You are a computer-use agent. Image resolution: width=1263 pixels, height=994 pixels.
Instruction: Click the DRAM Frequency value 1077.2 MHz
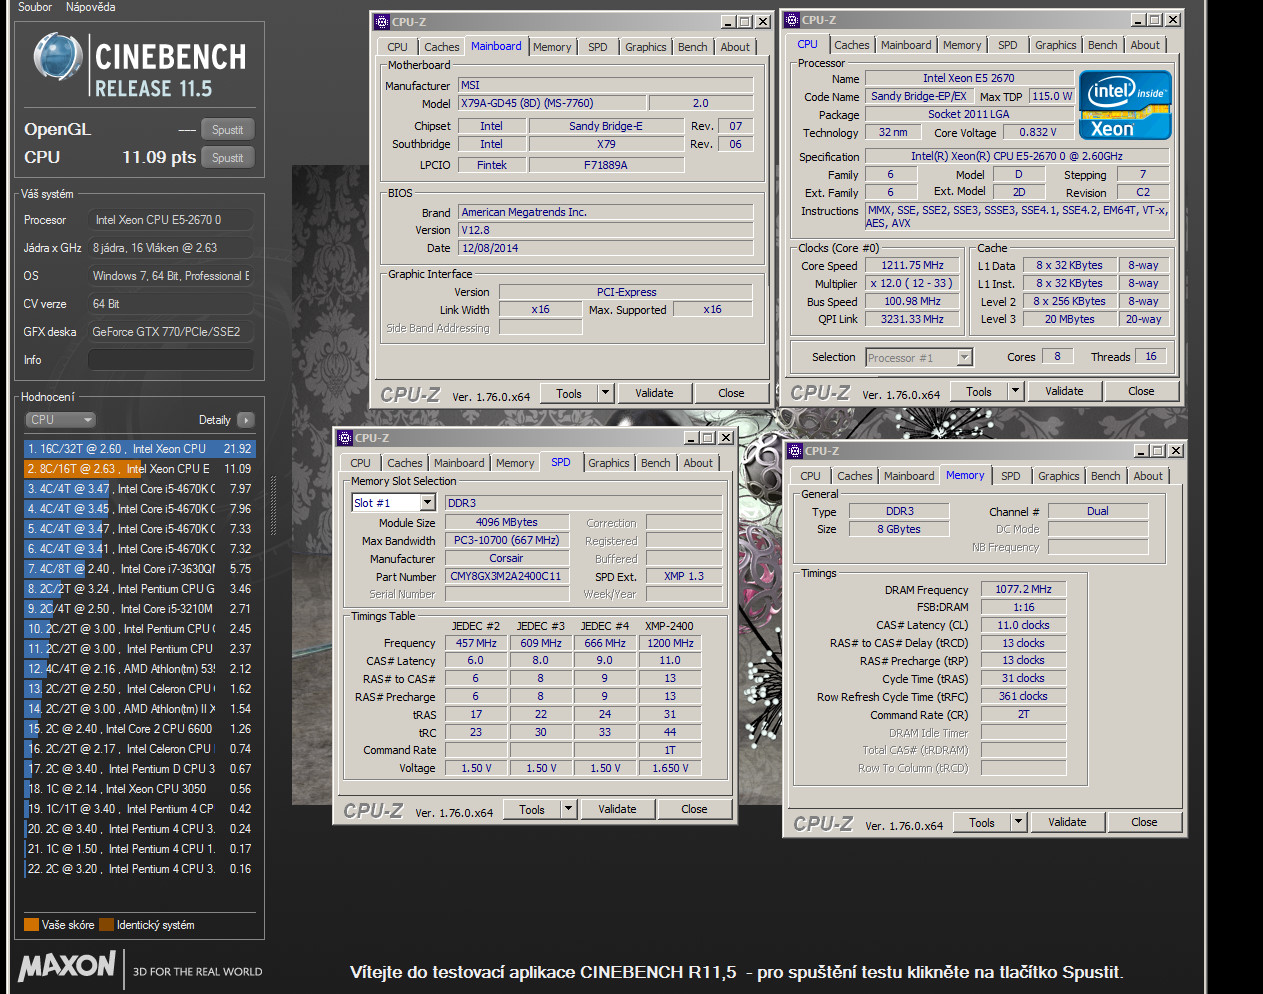1023,590
